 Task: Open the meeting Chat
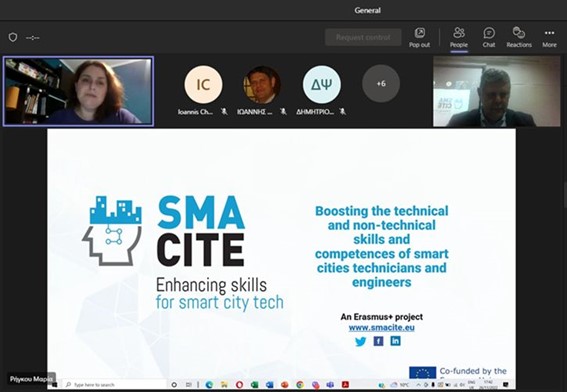click(x=489, y=37)
